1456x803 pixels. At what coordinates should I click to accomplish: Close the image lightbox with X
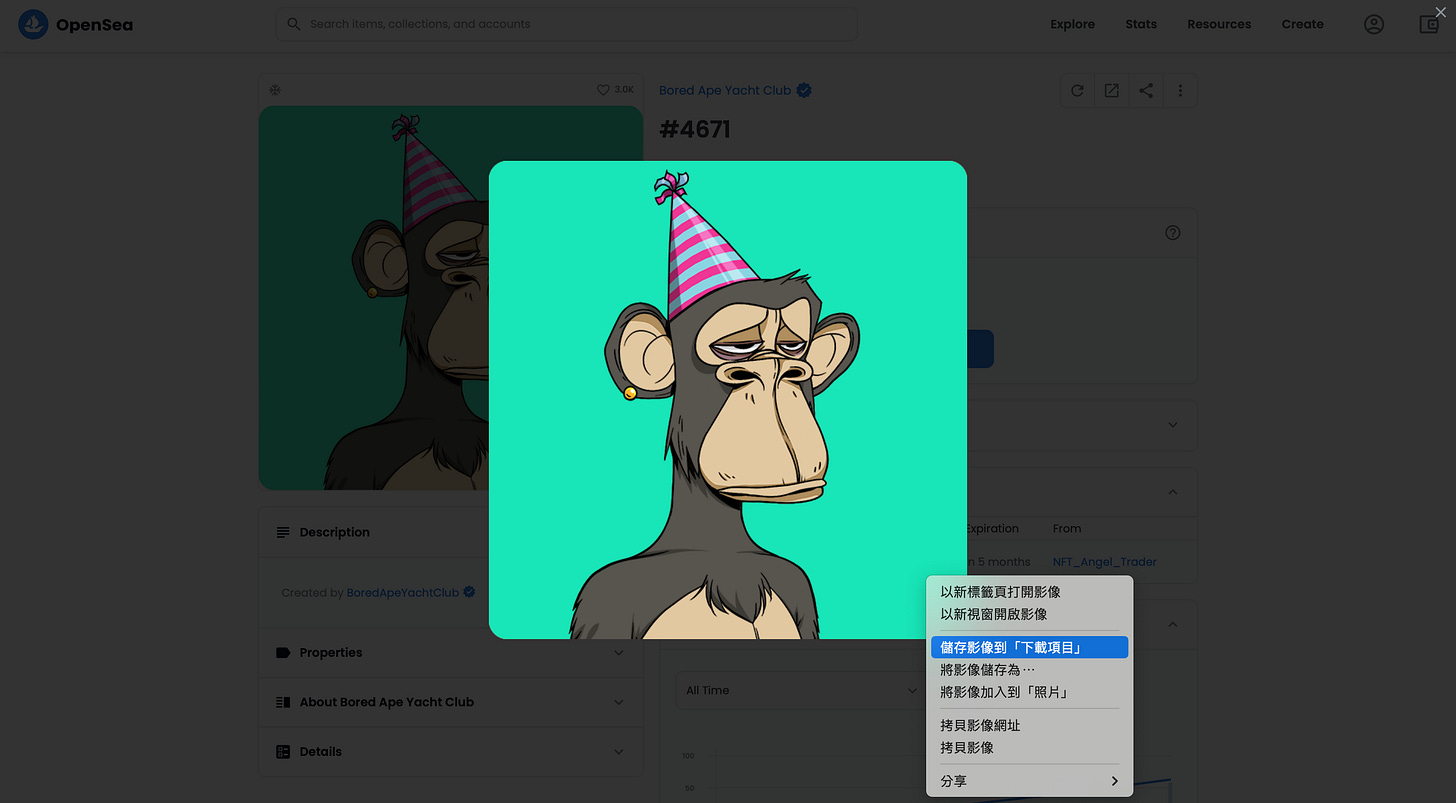pos(1440,11)
